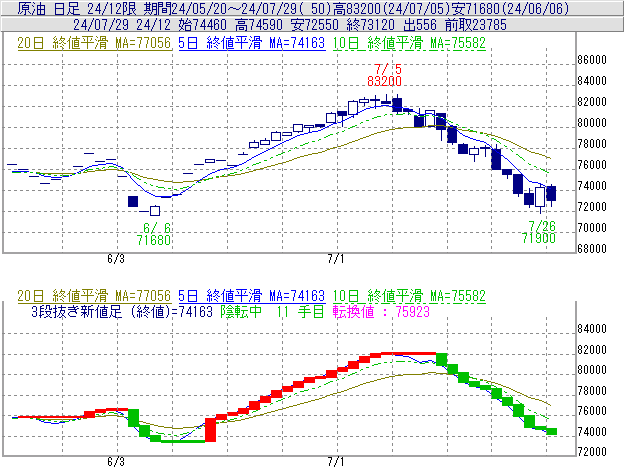Click the red '7/5 83200' high annotation
Image resolution: width=624 pixels, height=475 pixels.
pyautogui.click(x=384, y=75)
